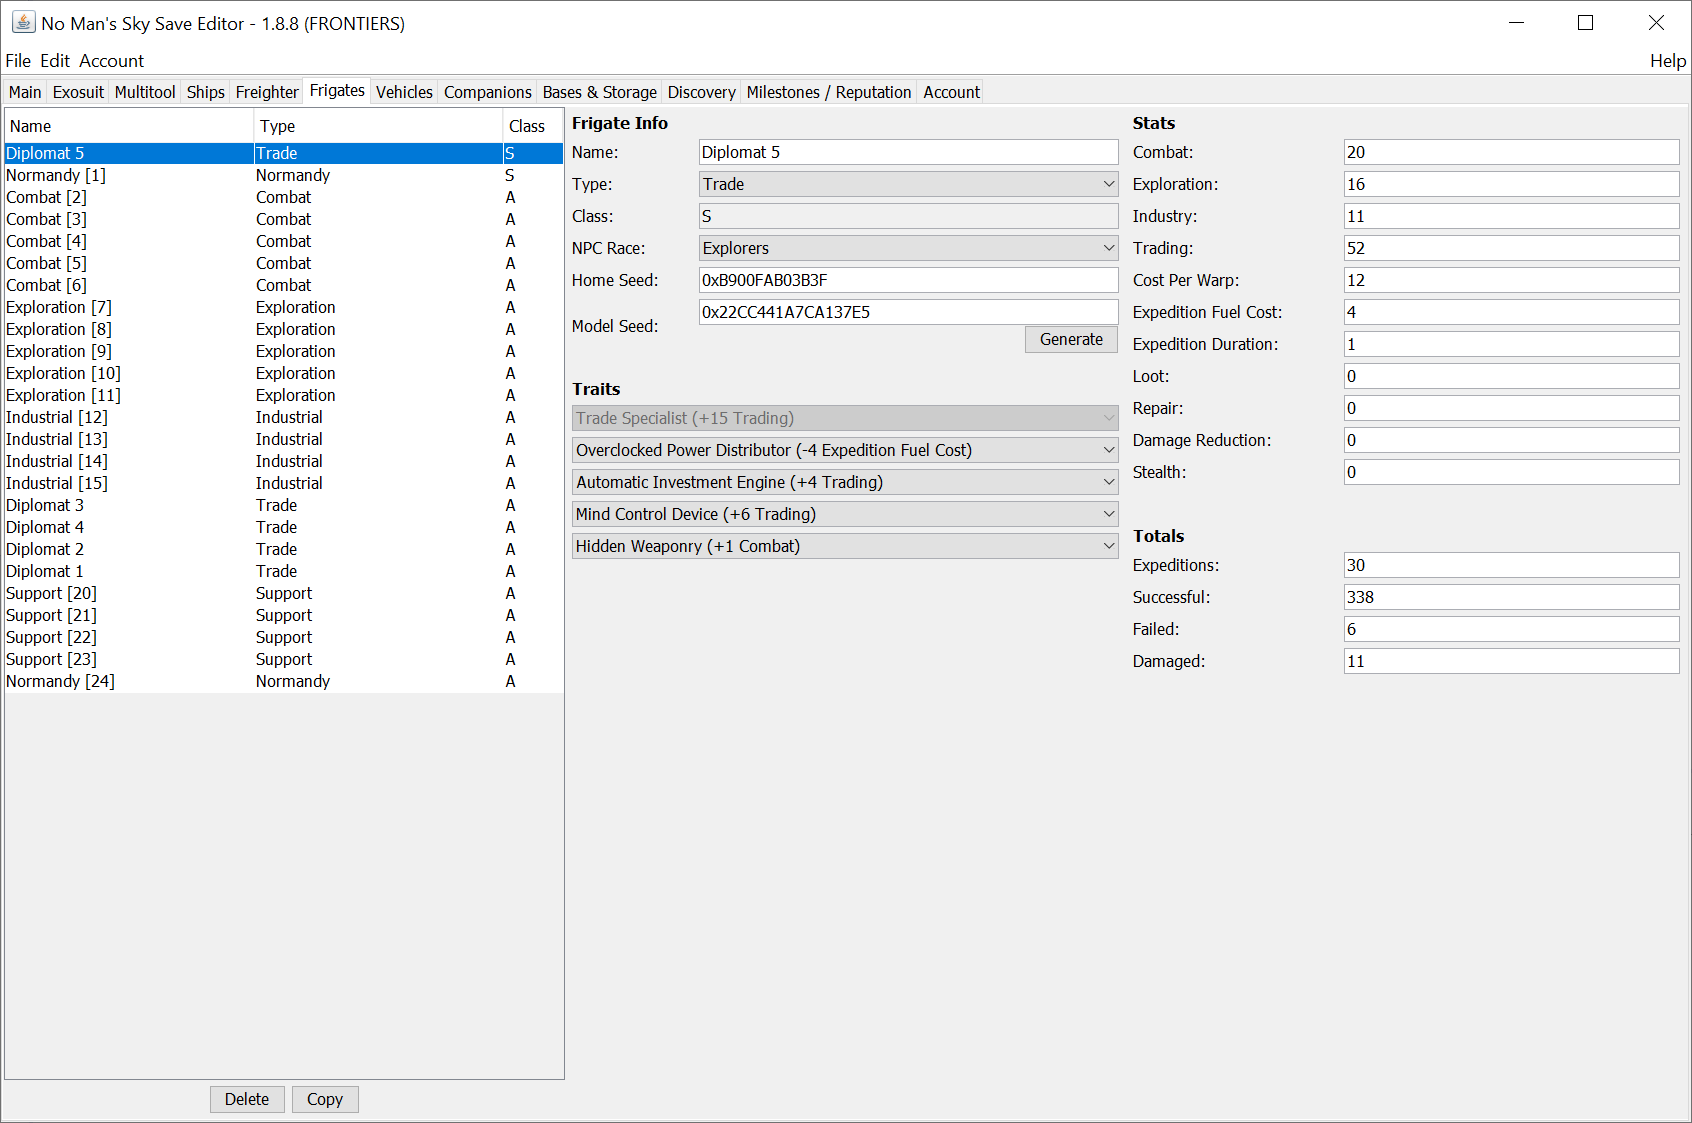Switch to the Account tab
The height and width of the screenshot is (1123, 1692).
[x=951, y=92]
